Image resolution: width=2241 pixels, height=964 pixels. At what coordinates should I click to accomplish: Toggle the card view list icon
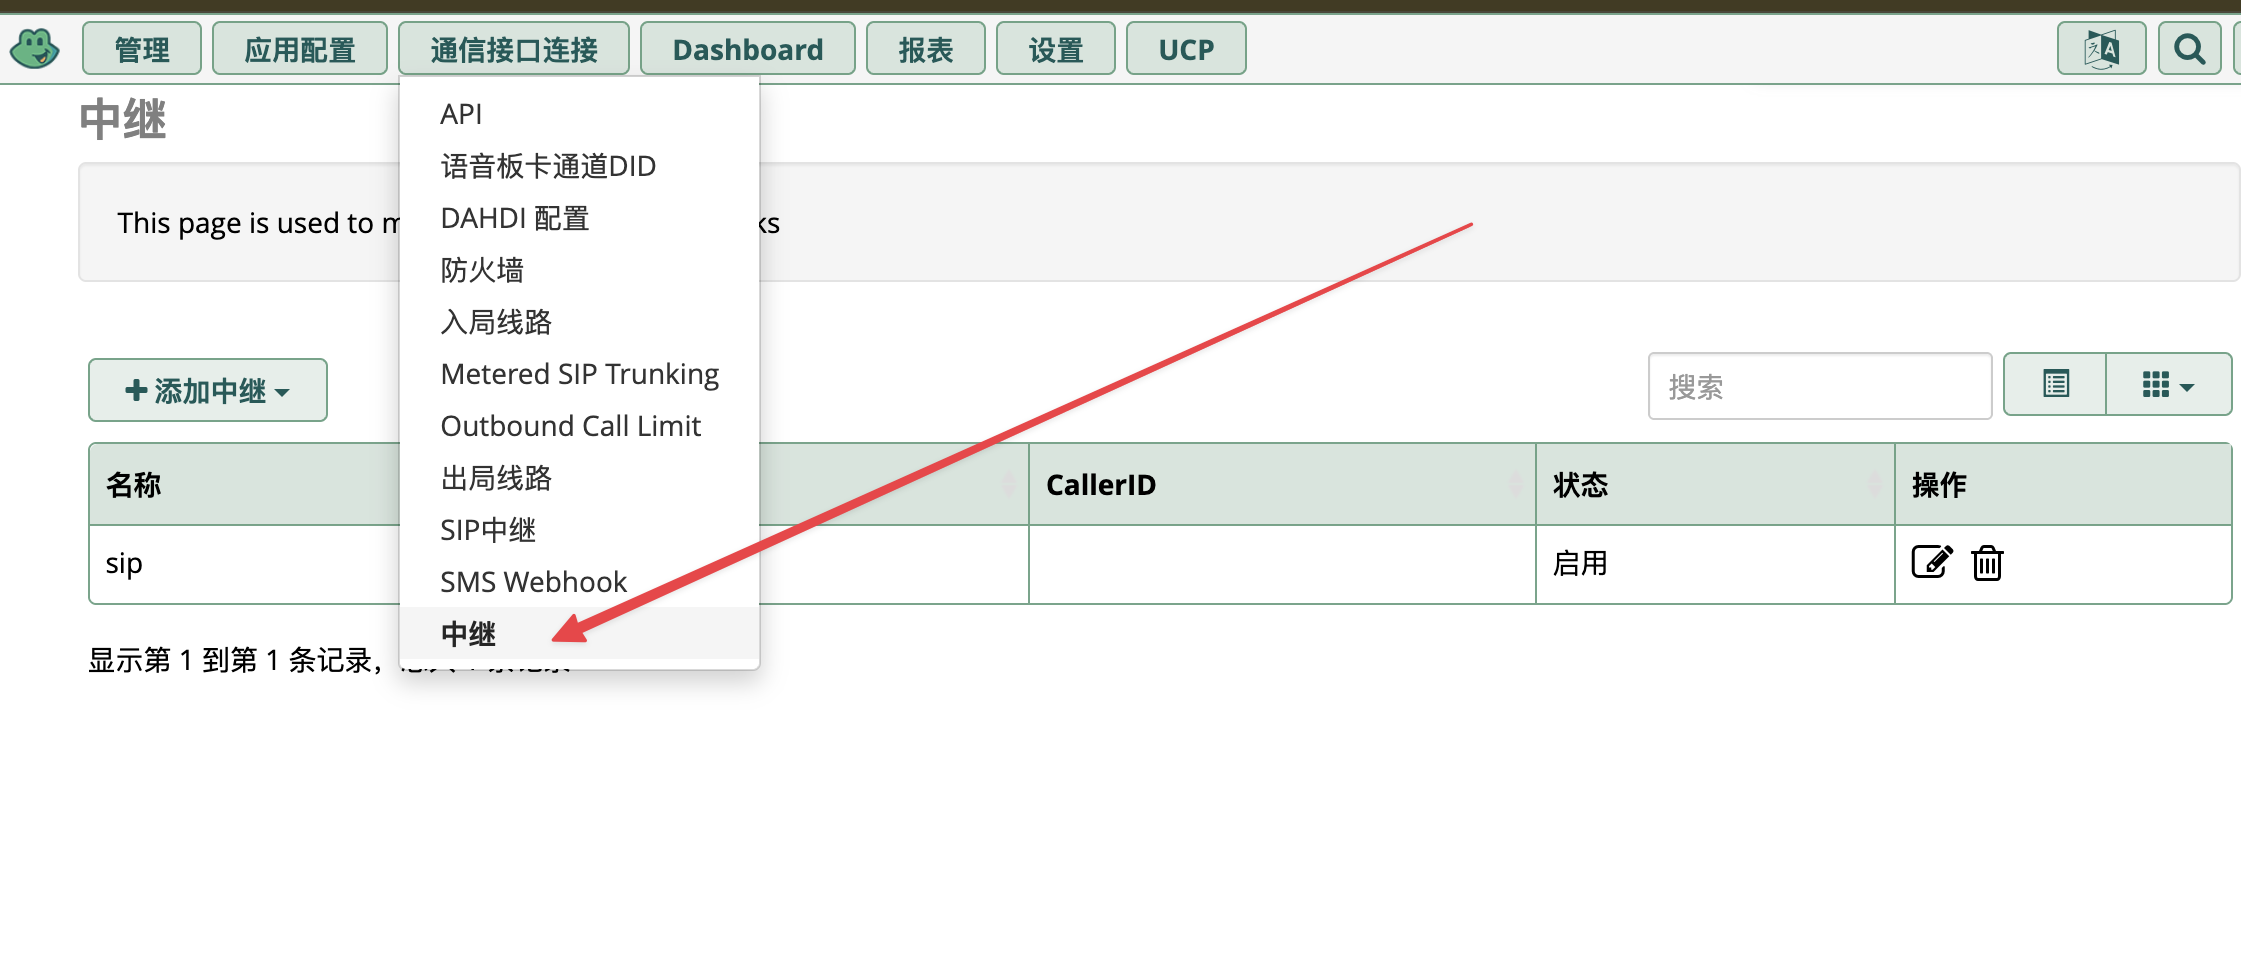pos(2055,384)
